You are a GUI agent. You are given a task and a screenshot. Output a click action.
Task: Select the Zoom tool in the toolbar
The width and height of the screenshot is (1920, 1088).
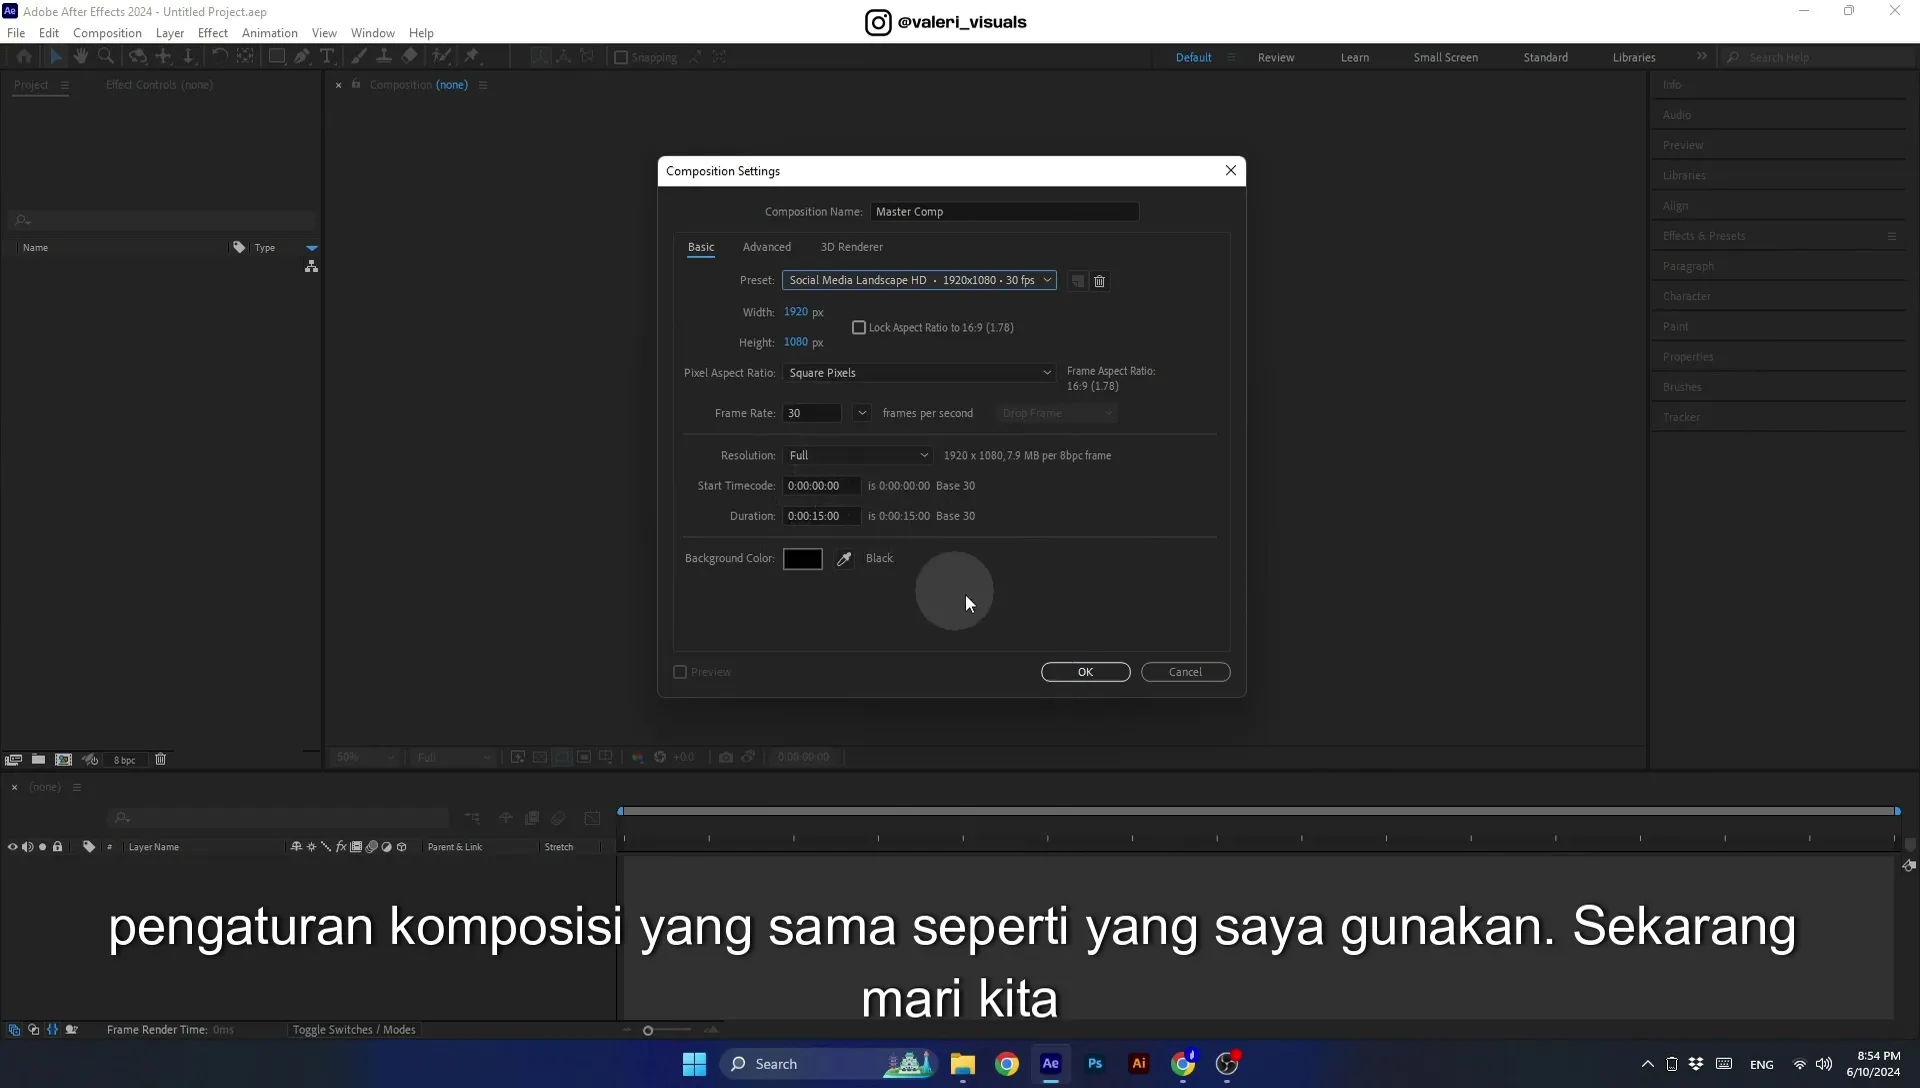click(106, 57)
